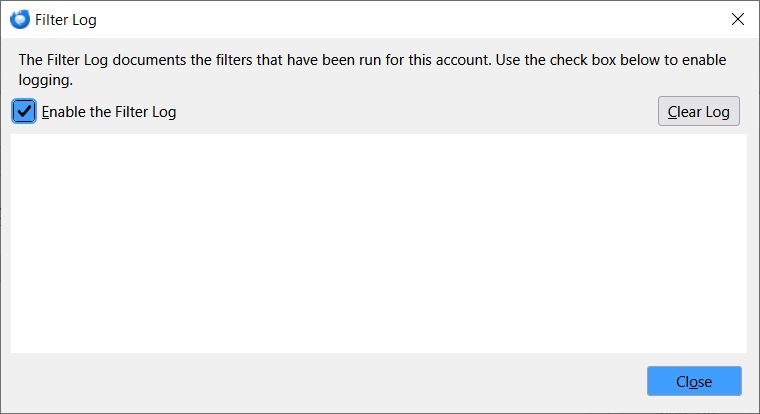Dismiss the dialog via the Close button
This screenshot has width=760, height=414.
694,381
